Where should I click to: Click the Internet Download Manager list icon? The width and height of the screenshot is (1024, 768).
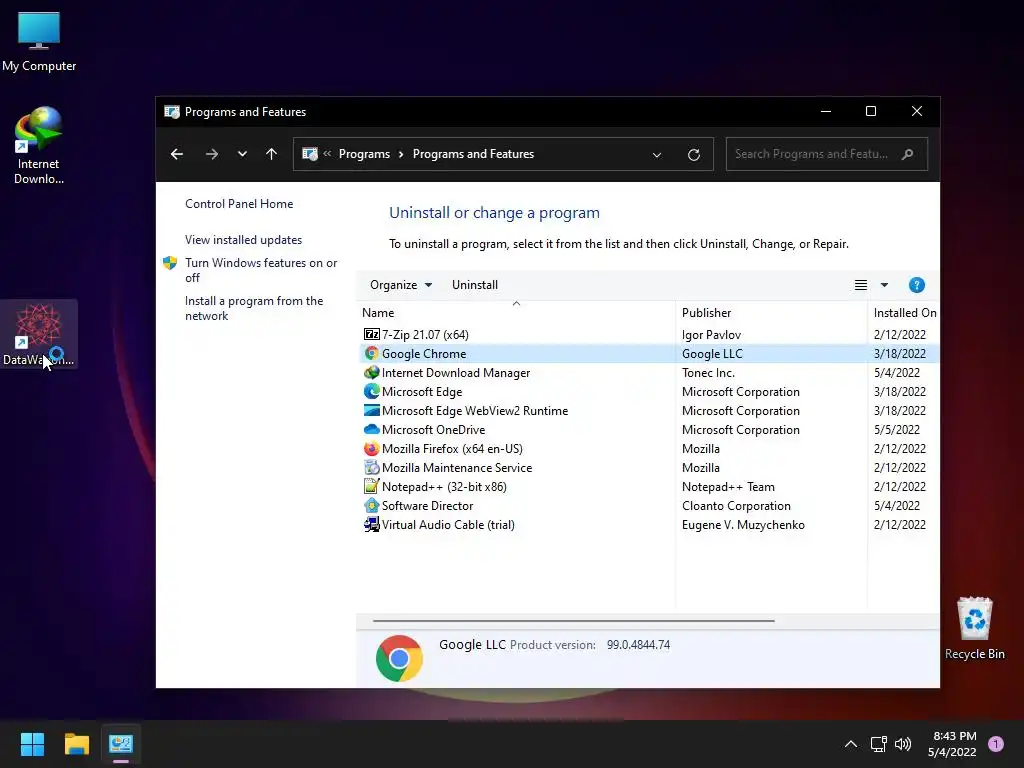tap(372, 372)
